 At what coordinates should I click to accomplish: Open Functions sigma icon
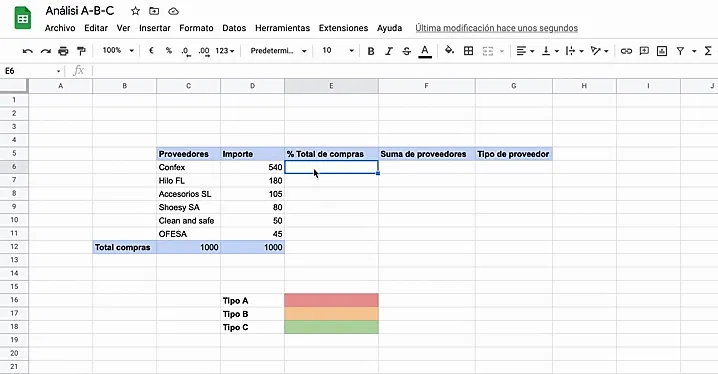click(x=708, y=51)
